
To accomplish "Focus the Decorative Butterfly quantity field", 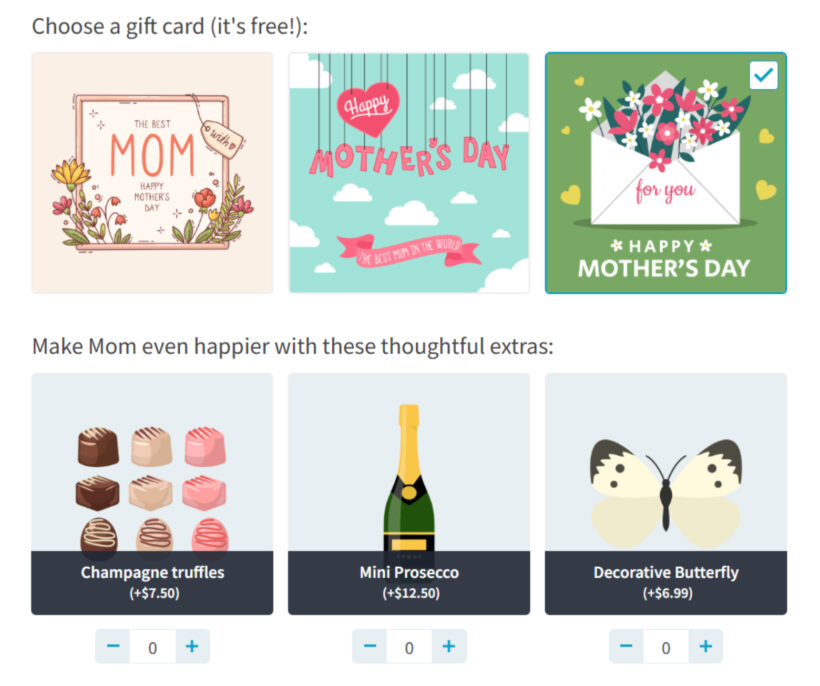I will pos(666,648).
